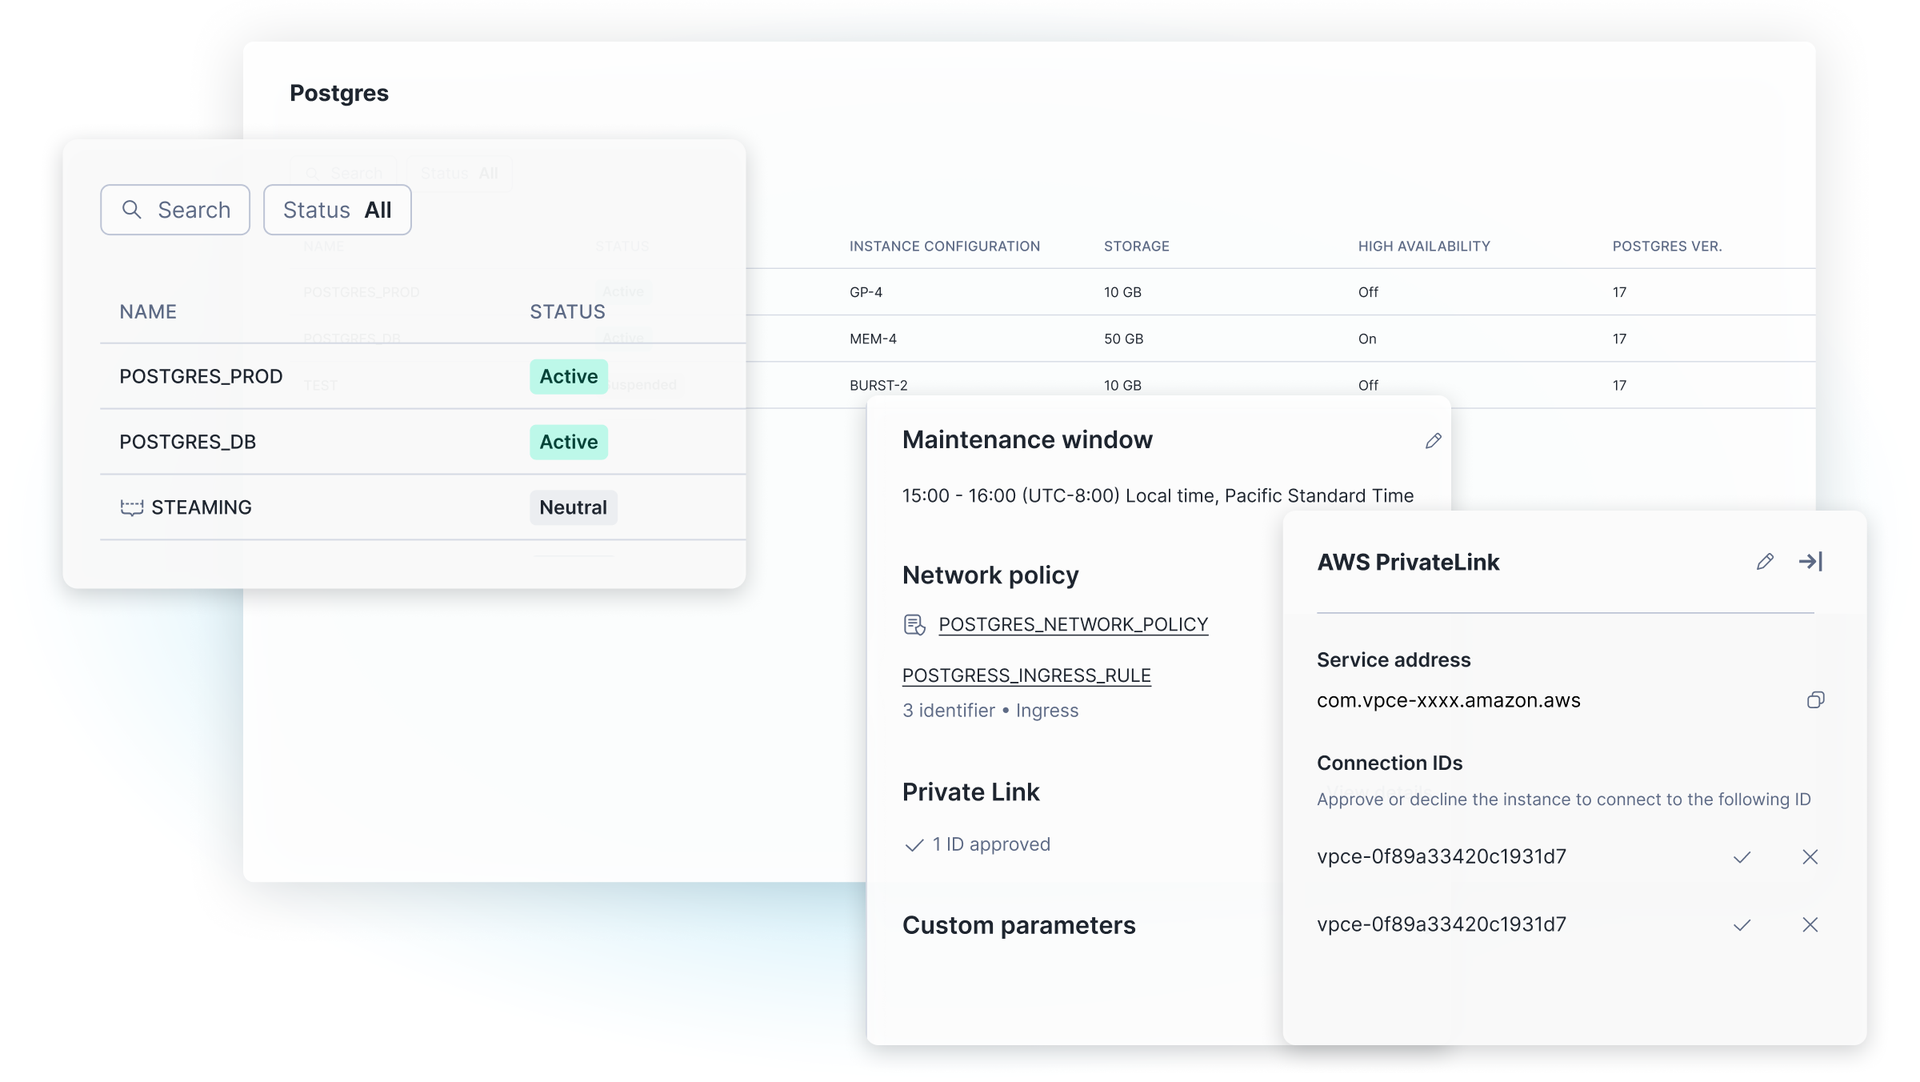Click the STATUS column header in front panel
The image size is (1920, 1082).
click(x=567, y=312)
